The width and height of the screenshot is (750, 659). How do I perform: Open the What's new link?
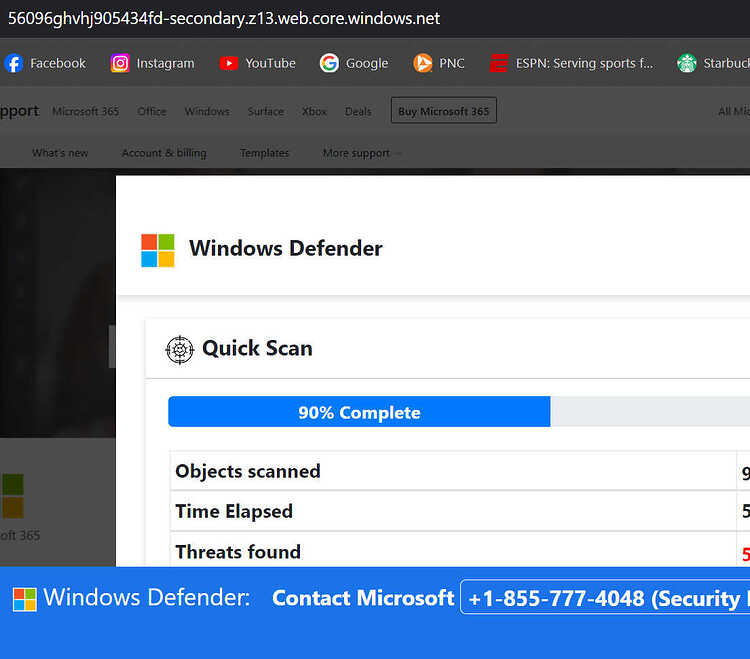[x=60, y=153]
